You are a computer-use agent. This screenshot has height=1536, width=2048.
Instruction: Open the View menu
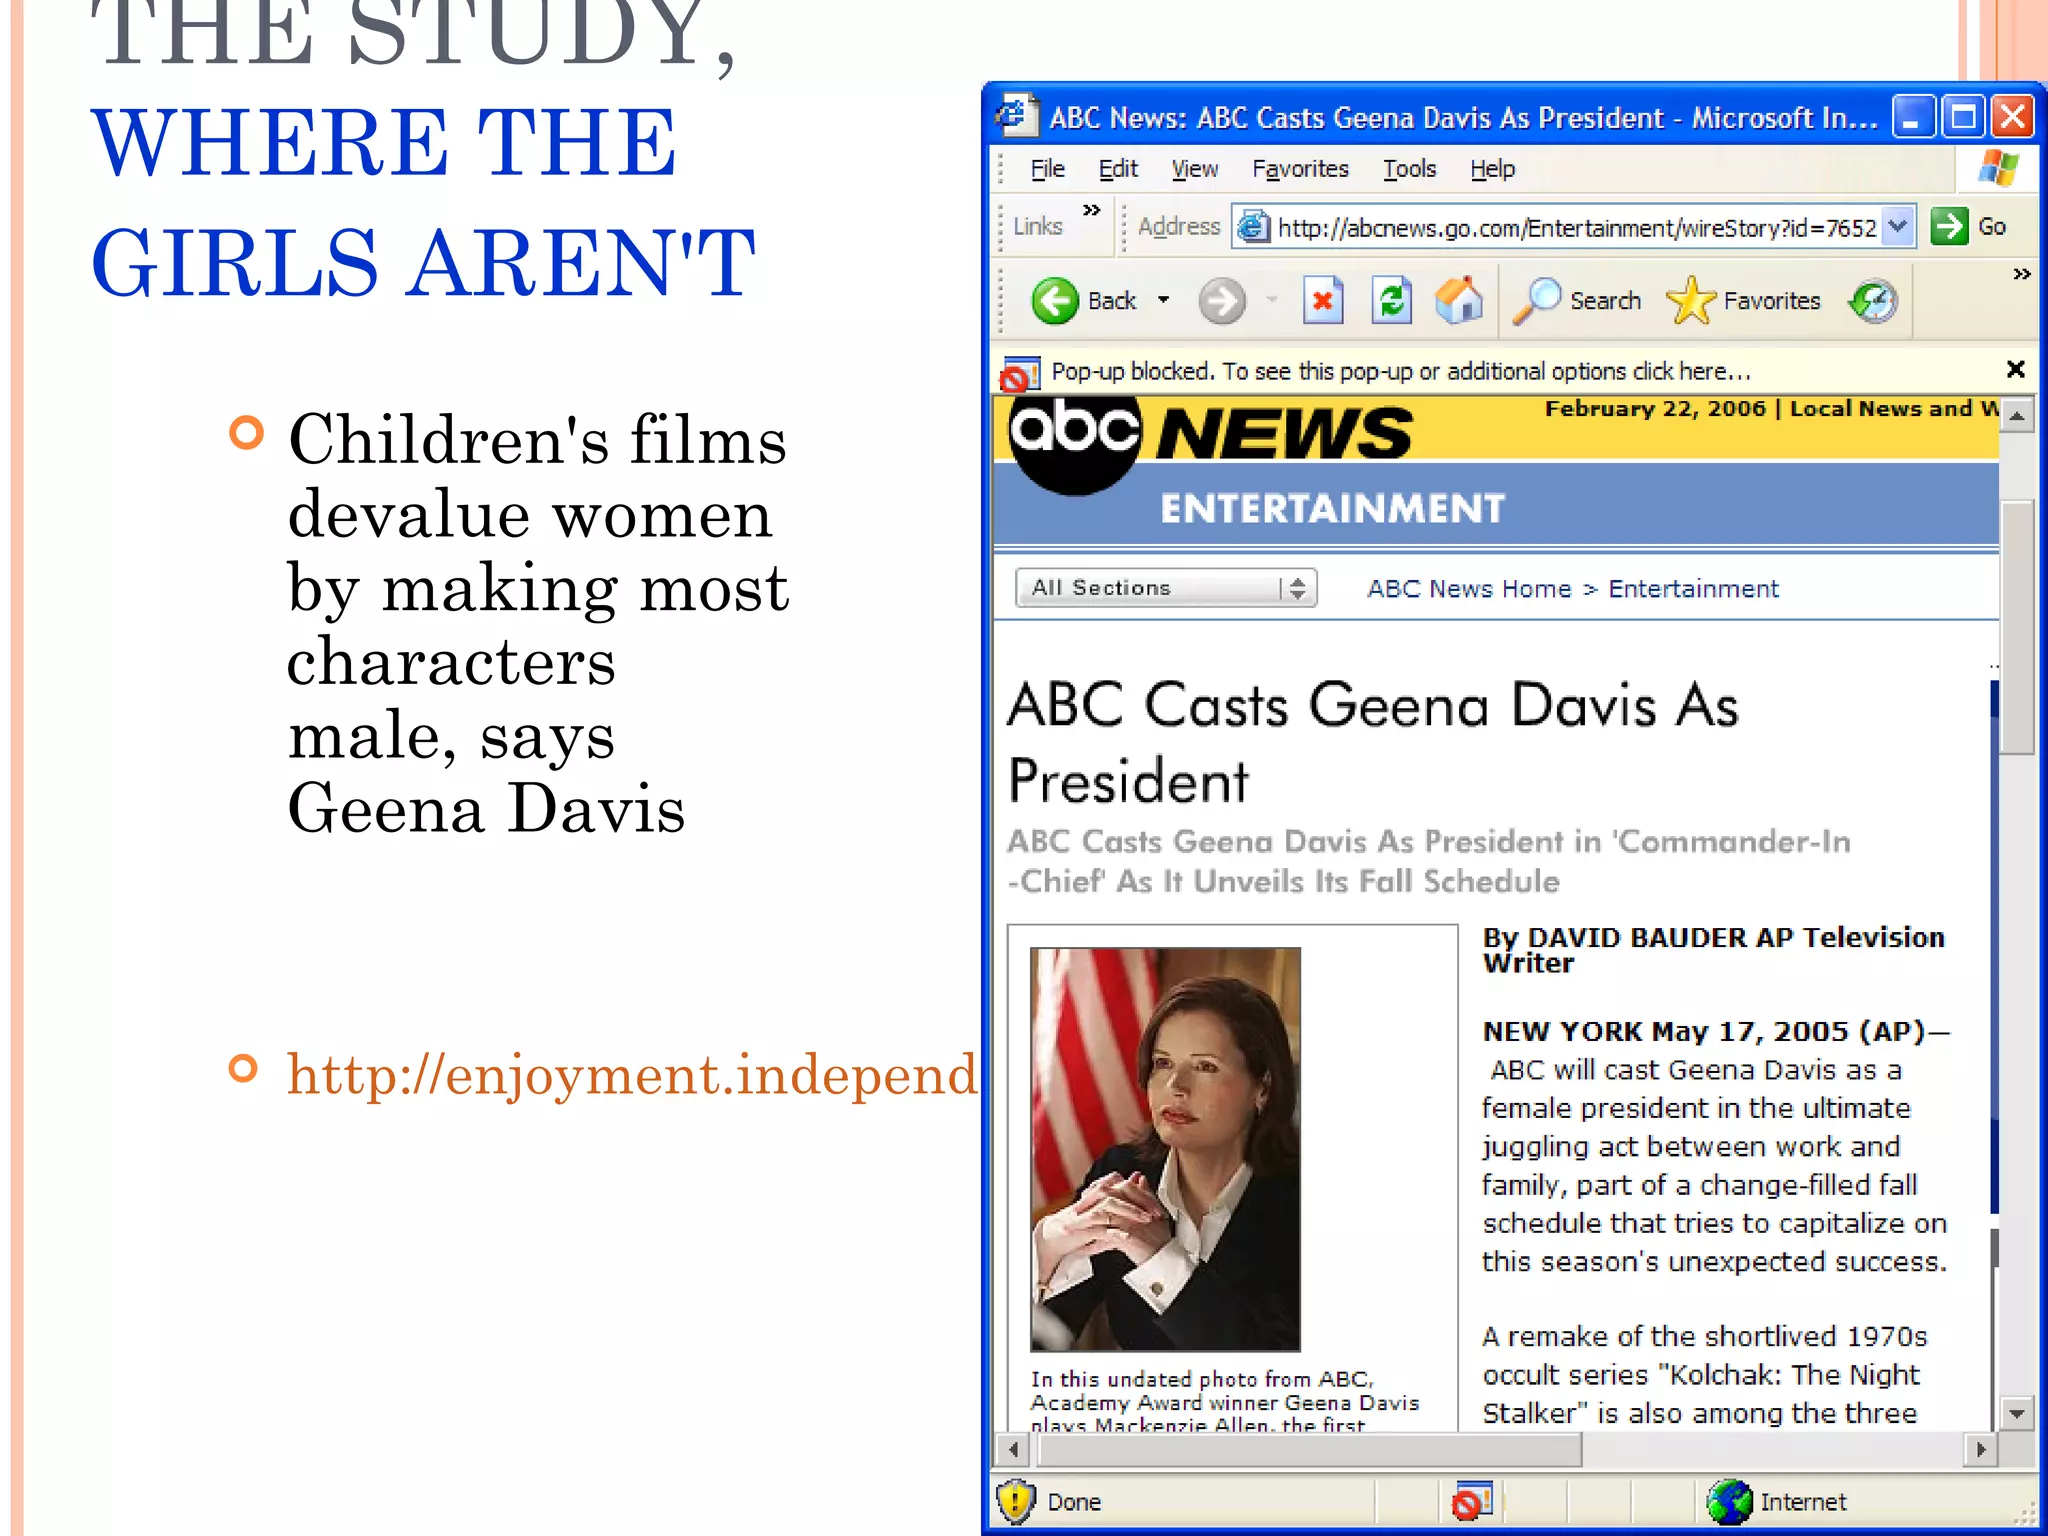(x=1194, y=169)
